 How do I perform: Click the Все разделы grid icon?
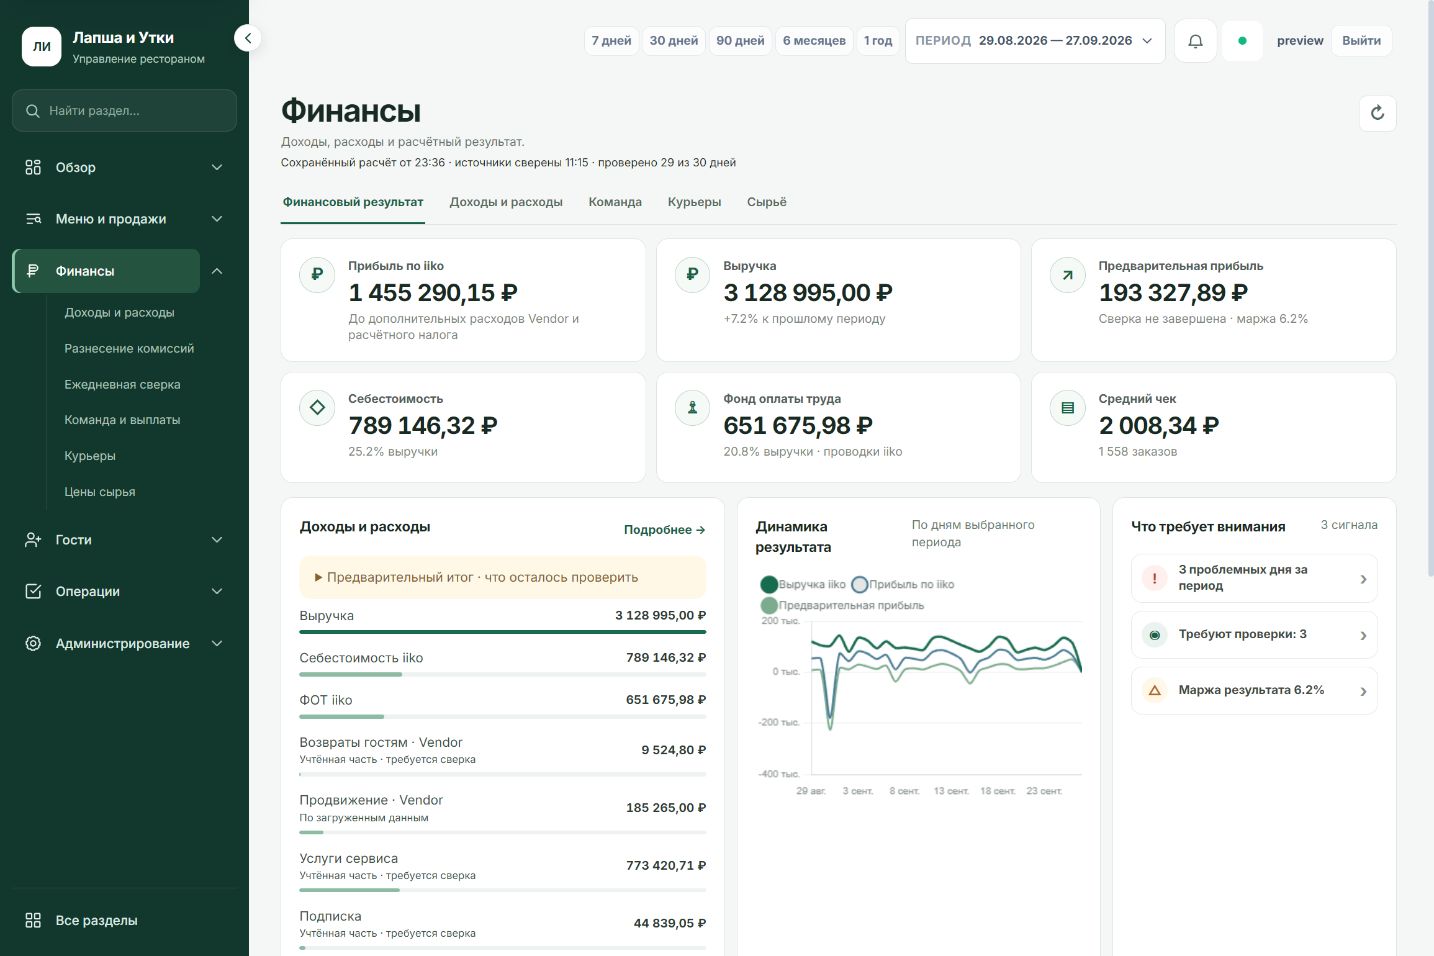pos(33,920)
